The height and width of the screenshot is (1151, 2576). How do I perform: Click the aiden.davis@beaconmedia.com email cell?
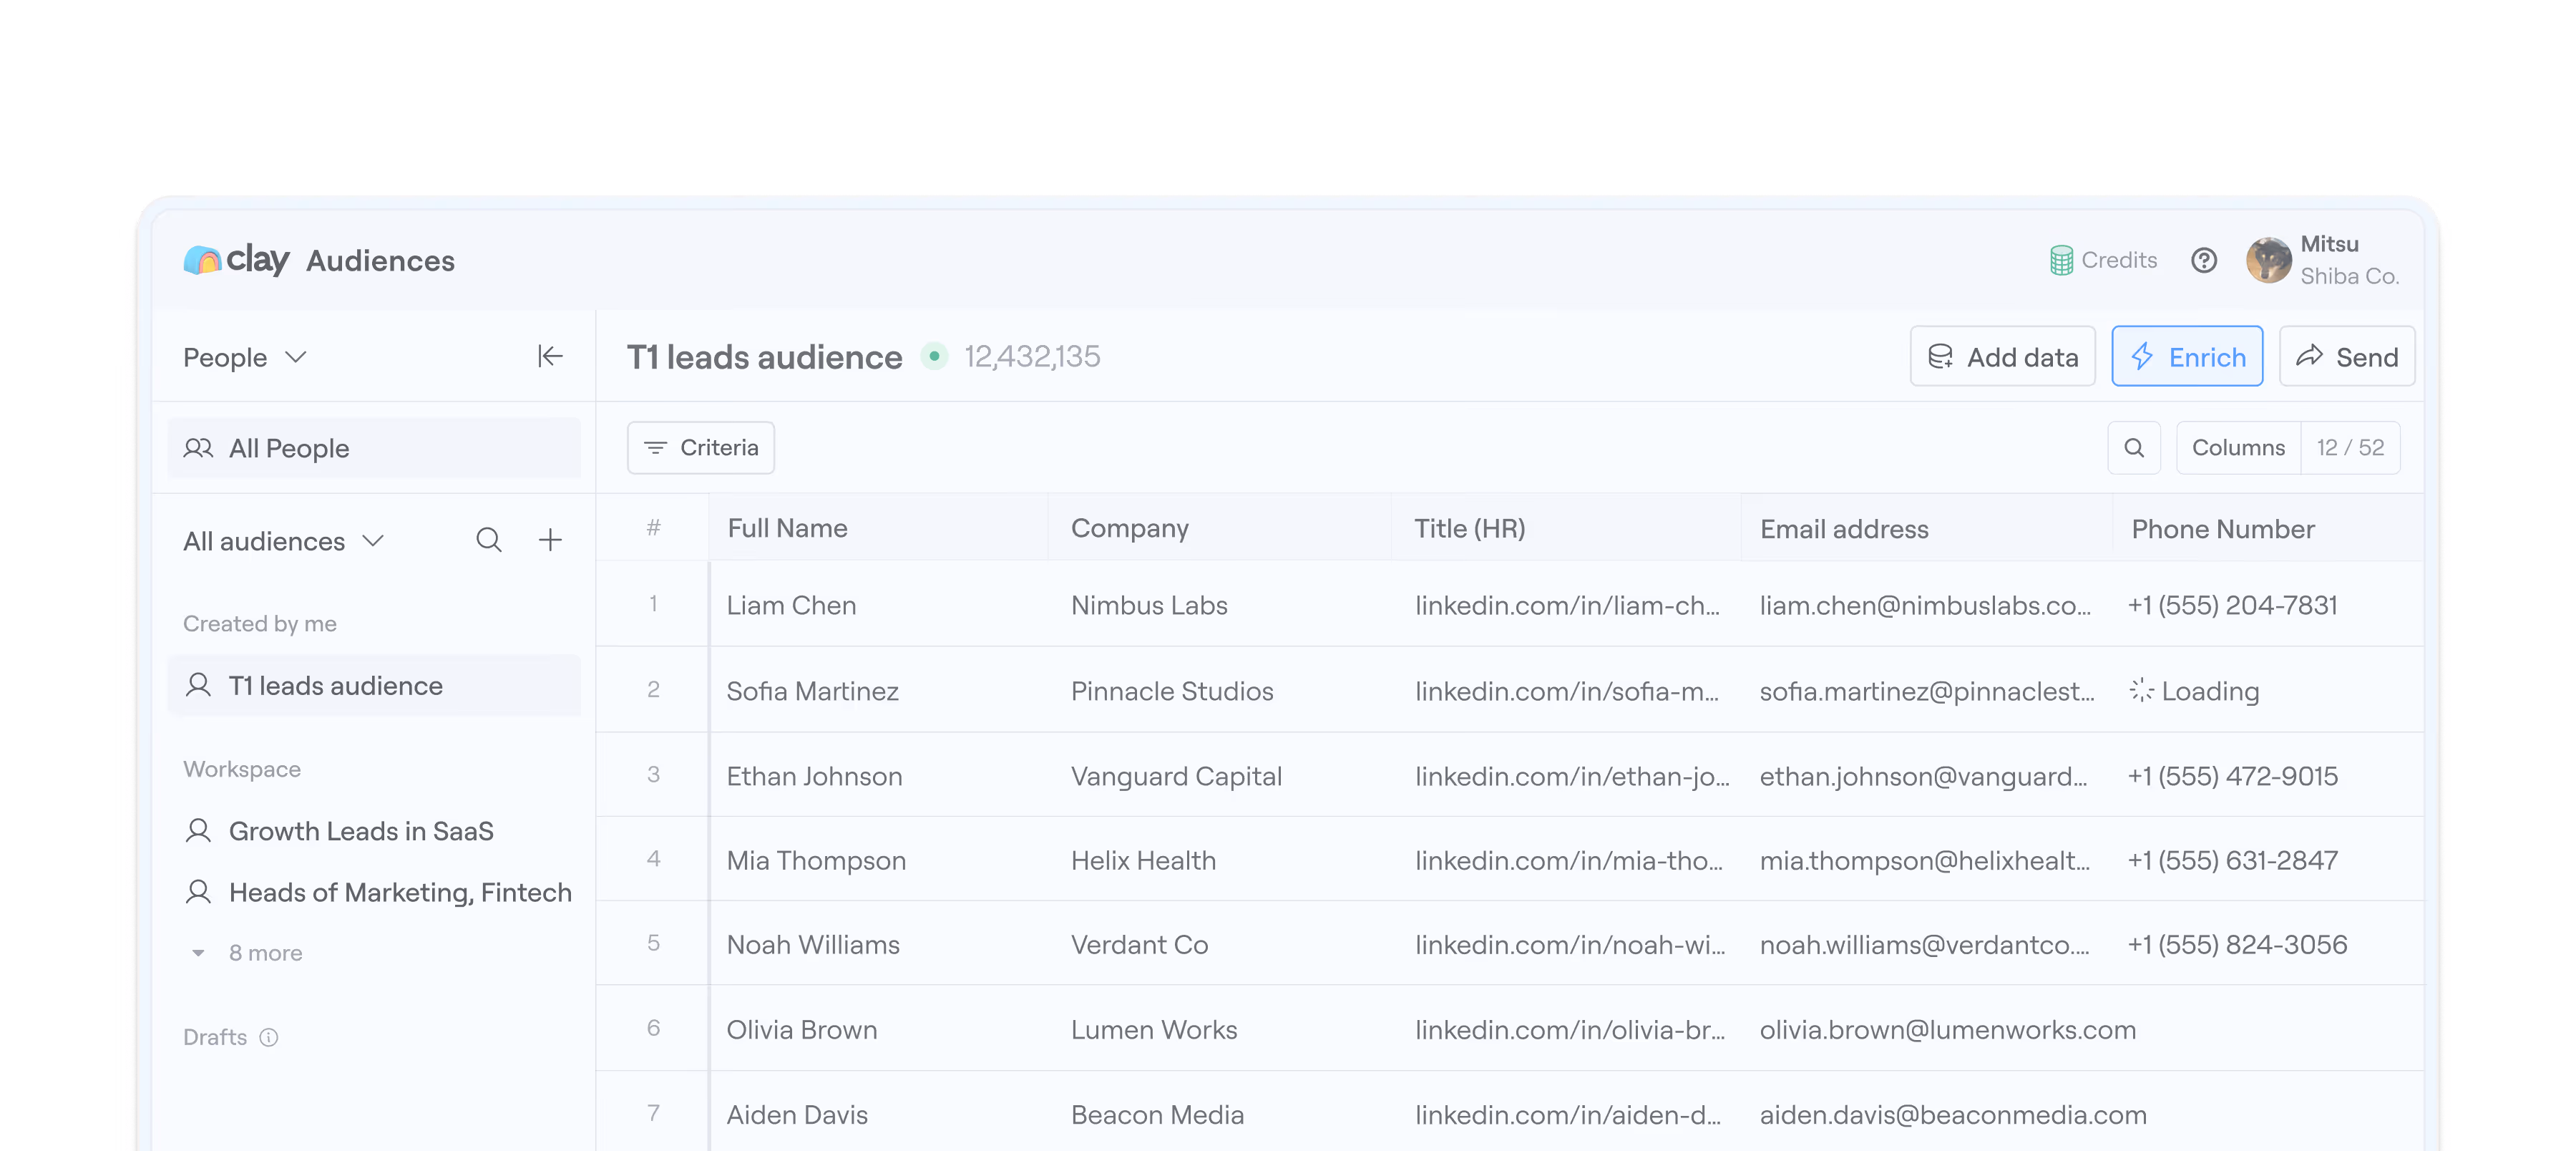tap(1953, 1114)
